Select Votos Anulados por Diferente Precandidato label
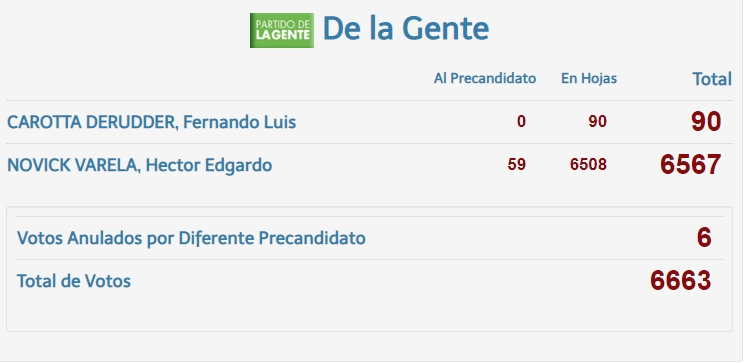 (x=191, y=238)
